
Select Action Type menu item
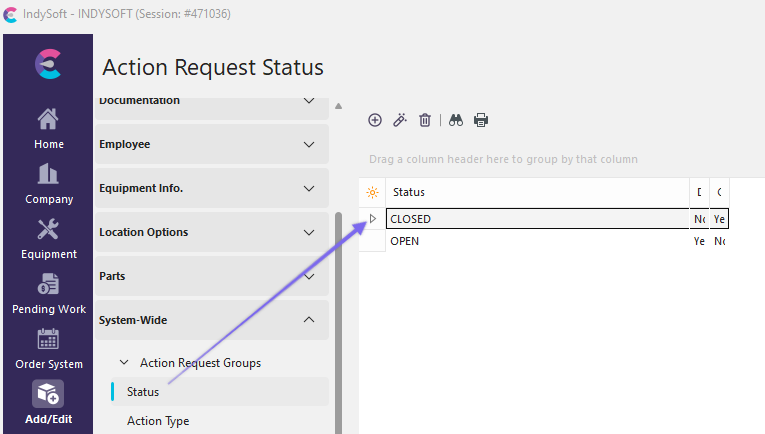coord(158,421)
